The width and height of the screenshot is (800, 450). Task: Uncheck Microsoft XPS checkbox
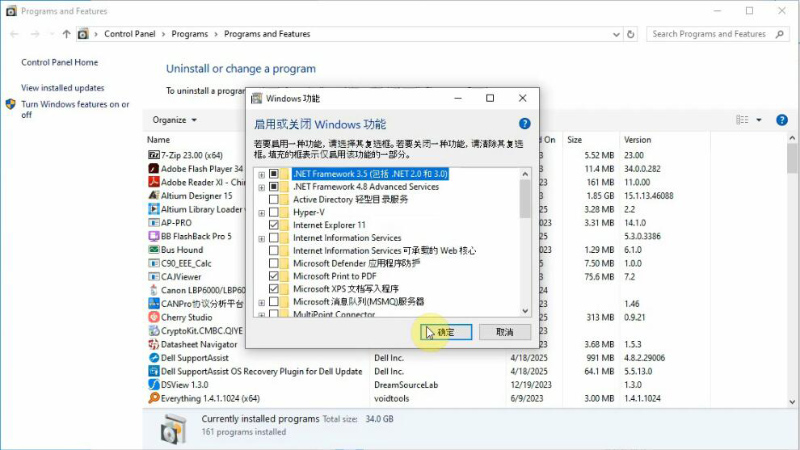[x=273, y=289]
